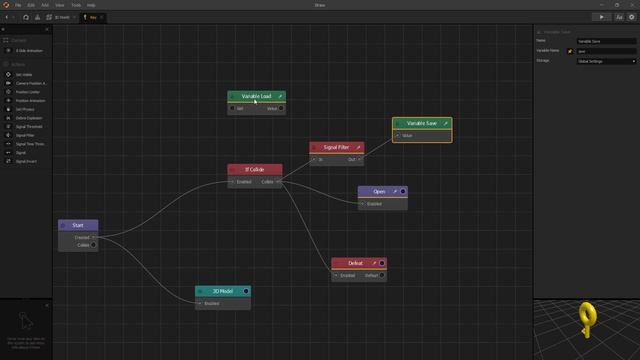Open the Help menu
Viewport: 640px width, 360px height.
91,5
